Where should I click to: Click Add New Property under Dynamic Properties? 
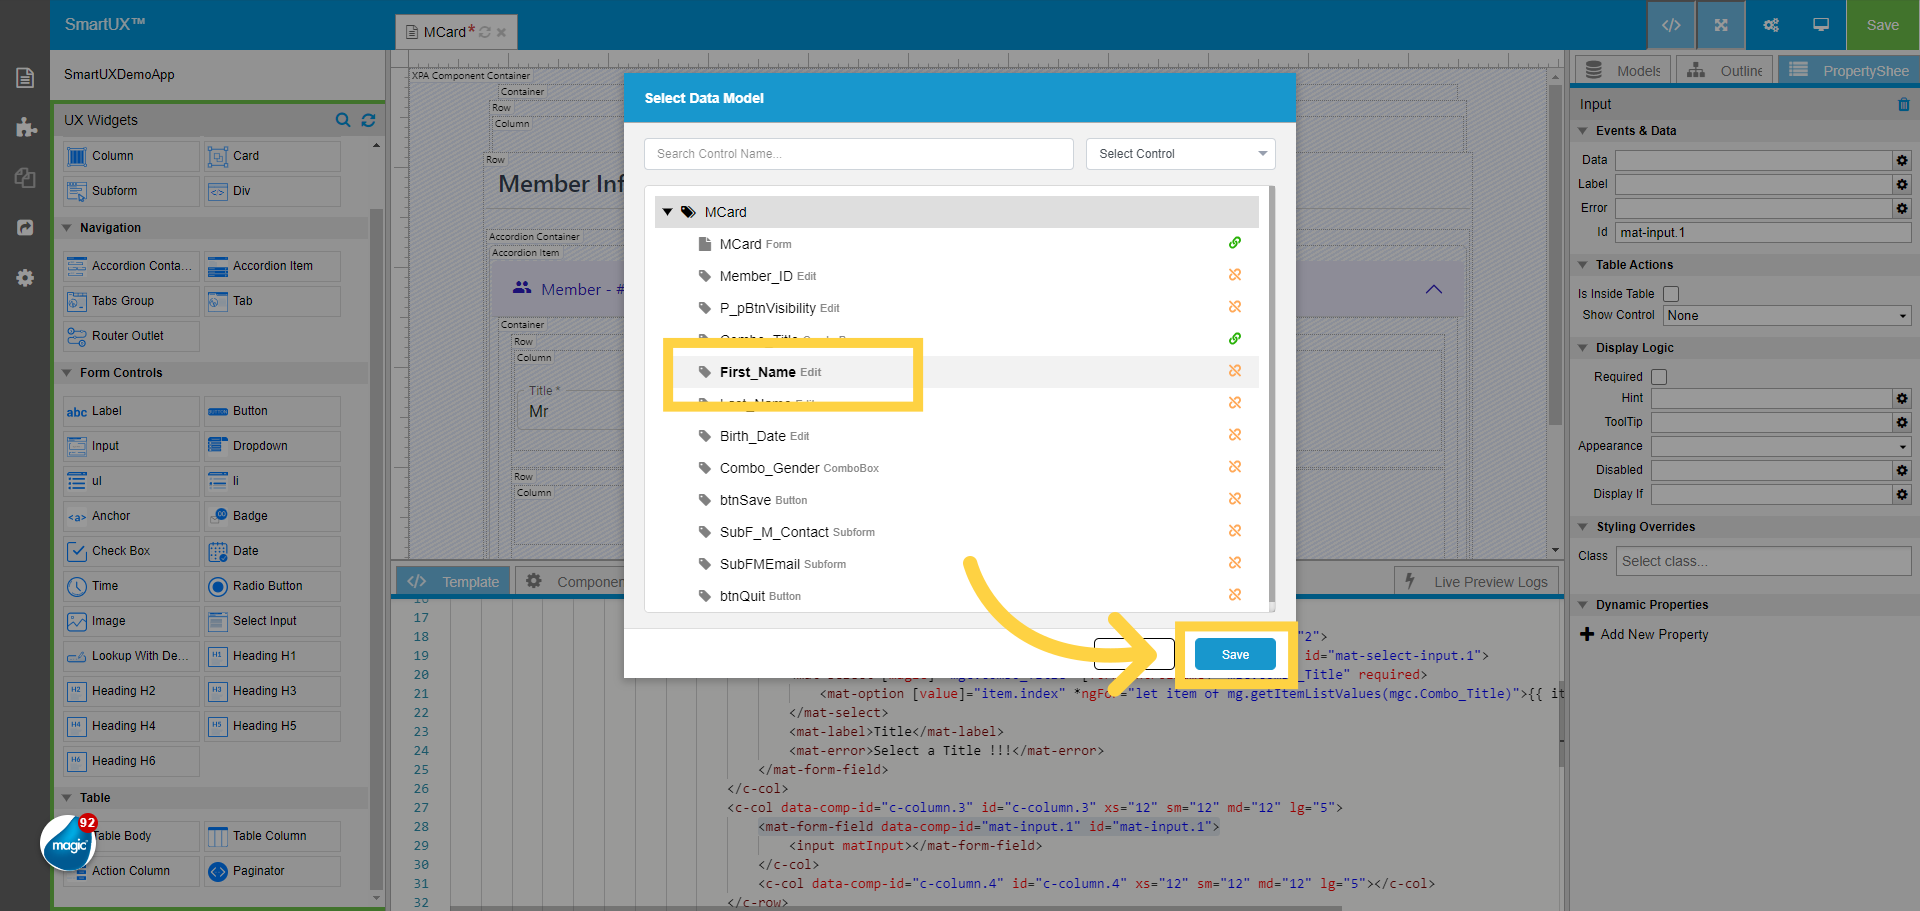1651,634
